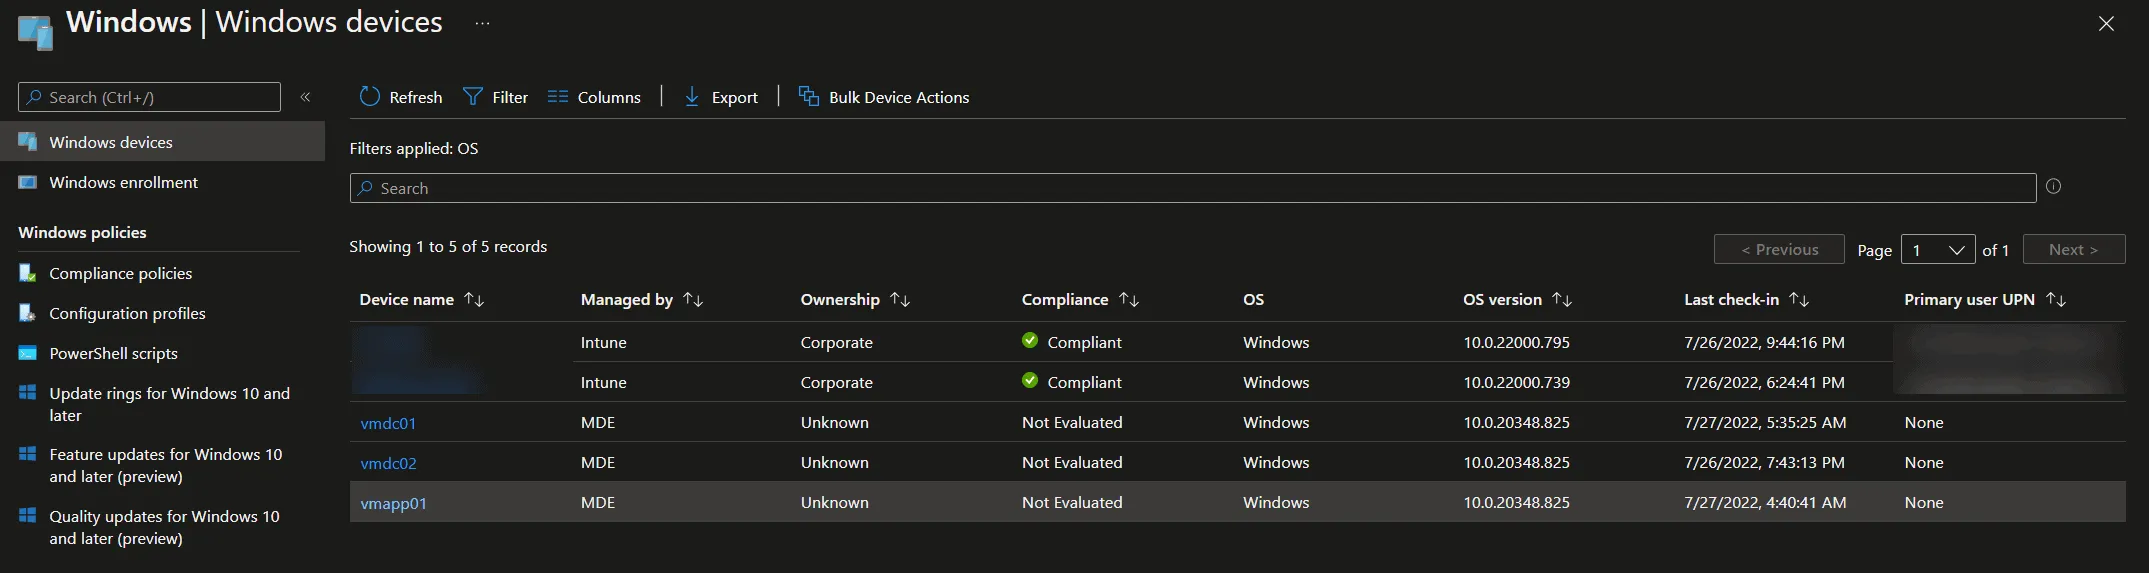Collapse the sidebar with the double-chevron icon
2149x573 pixels.
(x=305, y=97)
